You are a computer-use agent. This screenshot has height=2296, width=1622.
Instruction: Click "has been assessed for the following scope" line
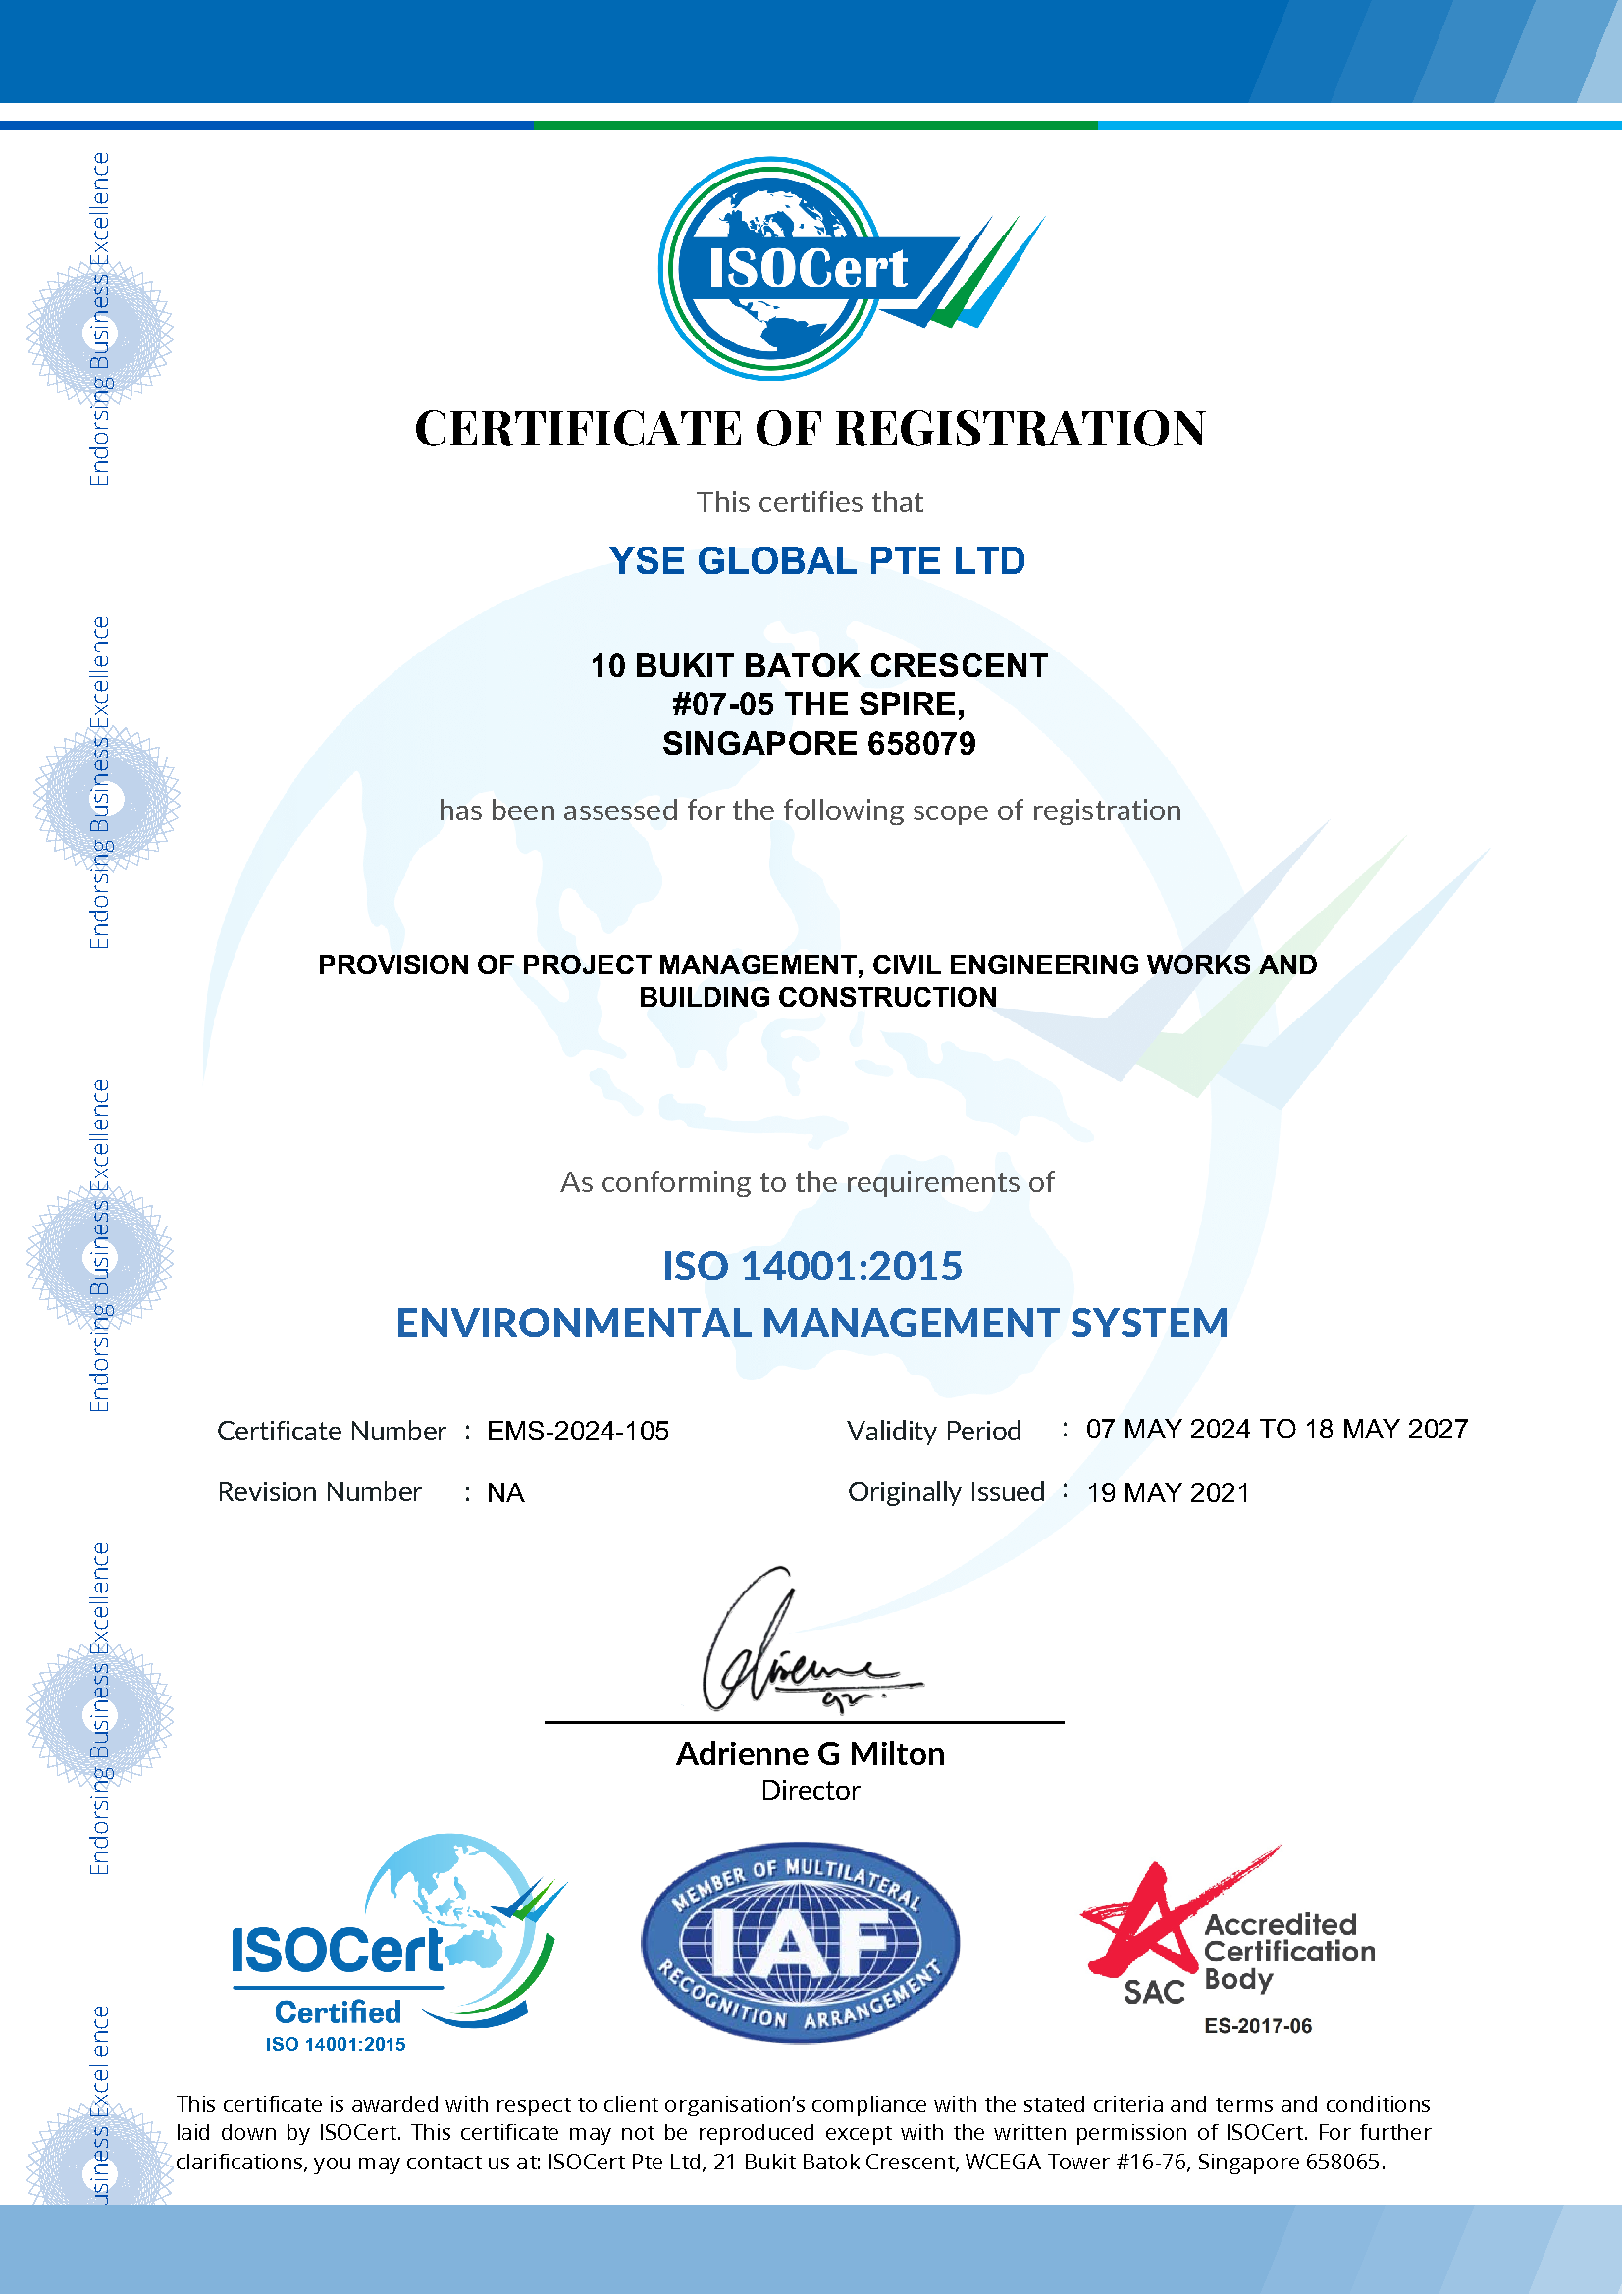coord(810,810)
